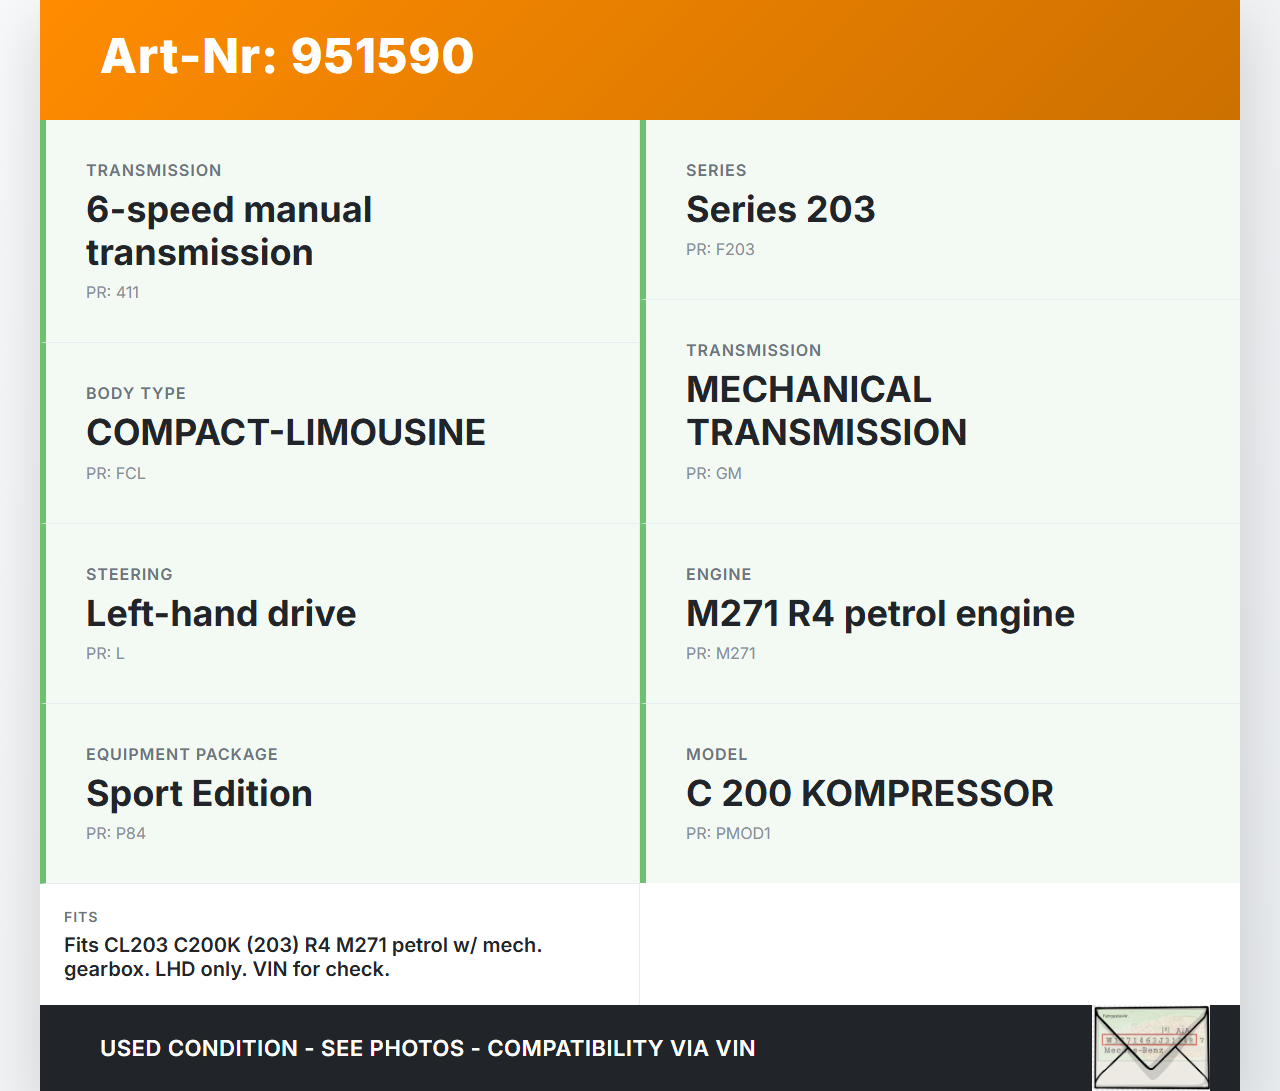Open the crossed-out VIN plate thumbnail
The height and width of the screenshot is (1091, 1280).
point(1151,1047)
